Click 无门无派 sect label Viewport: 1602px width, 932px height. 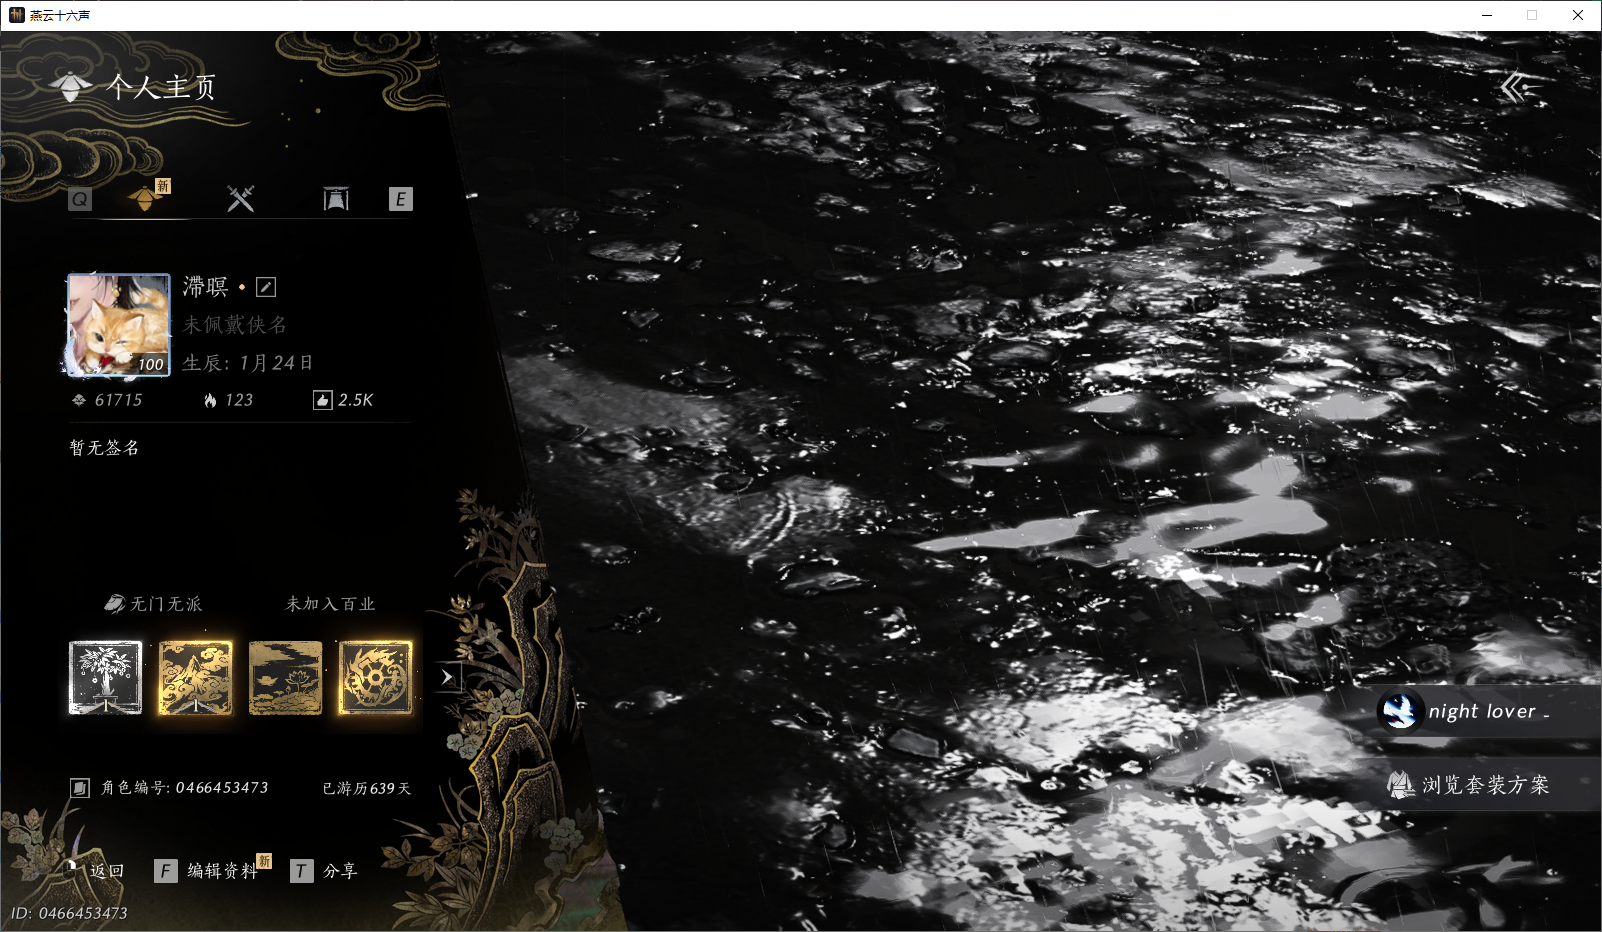click(x=166, y=604)
